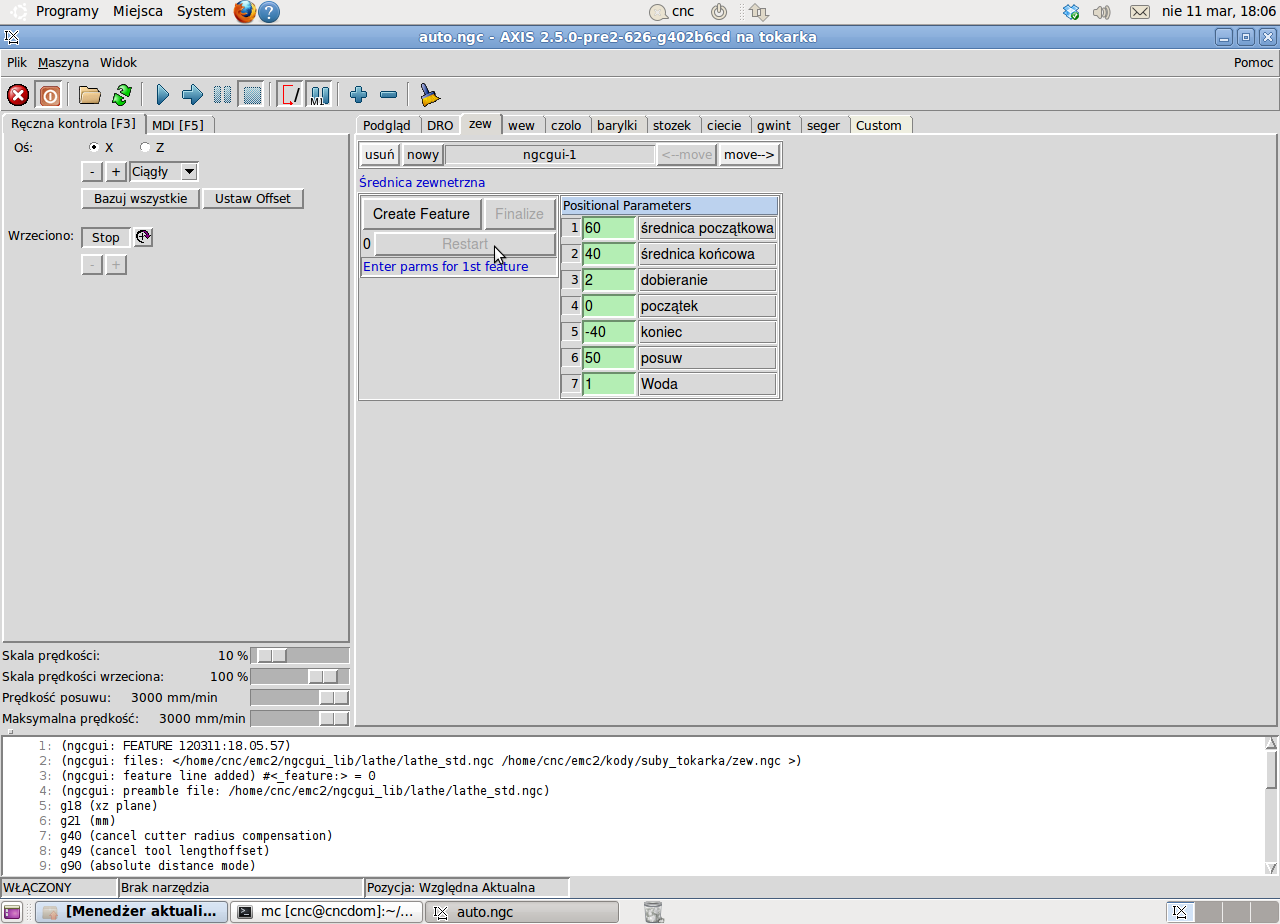The height and width of the screenshot is (924, 1280).
Task: Click Bazuj wszystkie button
Action: pos(141,198)
